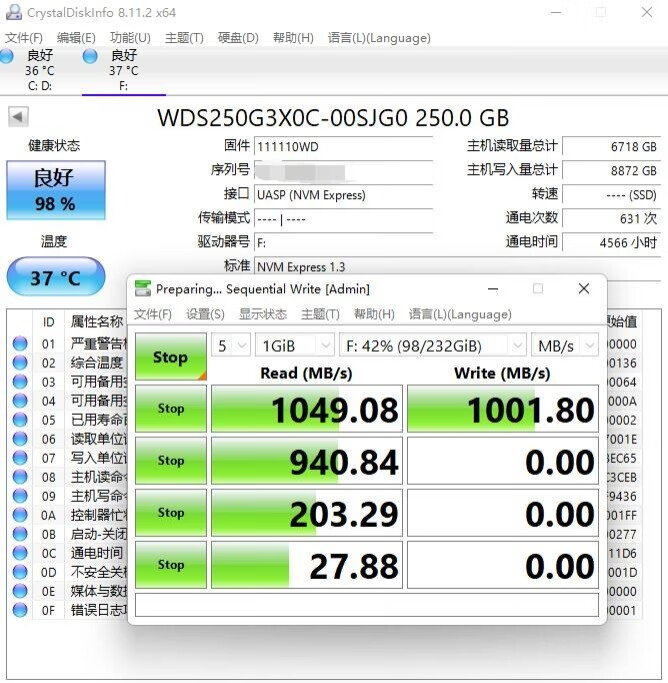Screen dimensions: 668x683
Task: Click the status orb for attribute 04
Action: (x=20, y=401)
